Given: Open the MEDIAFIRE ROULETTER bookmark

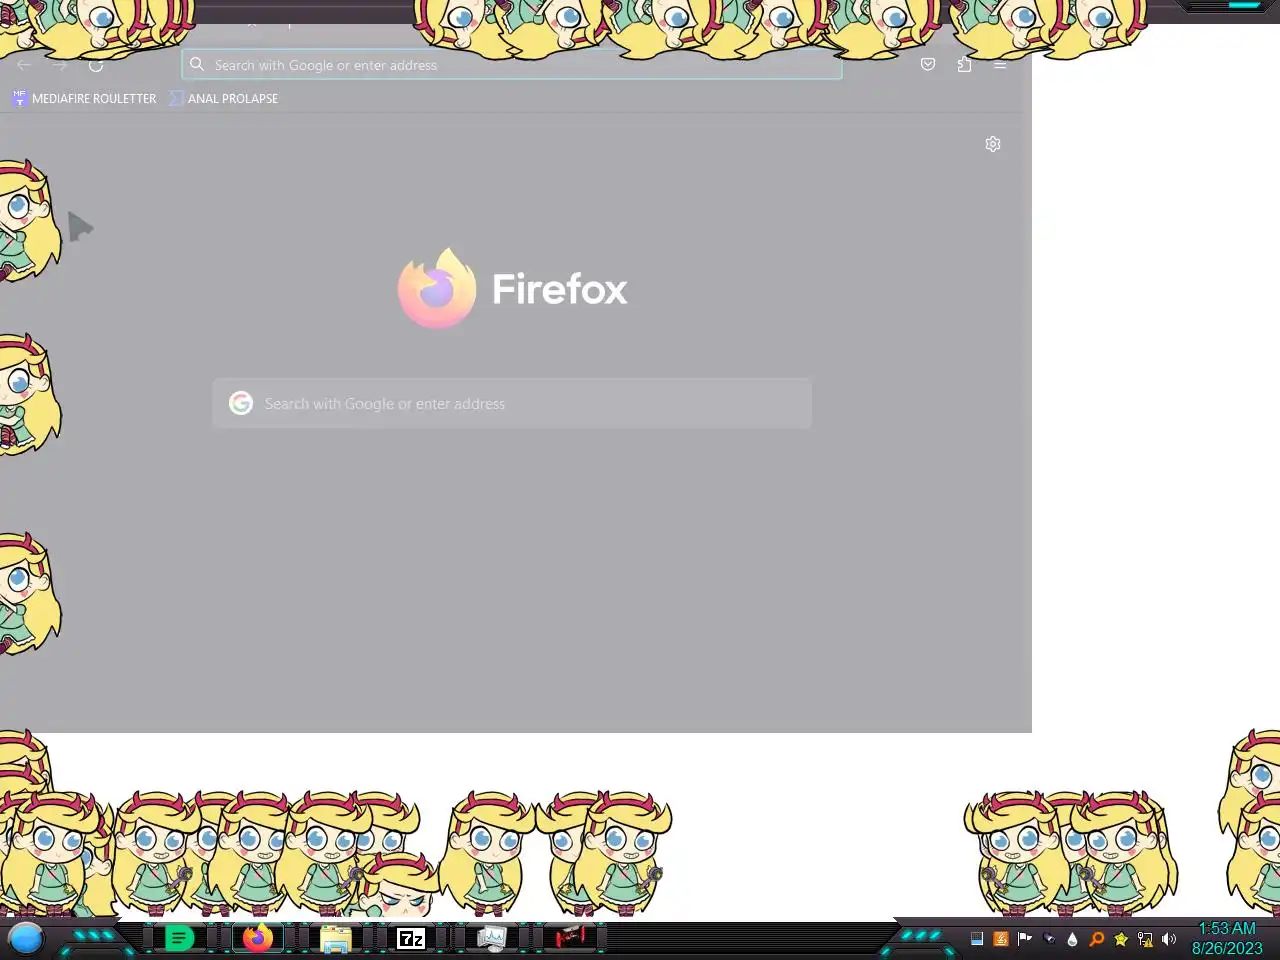Looking at the screenshot, I should [84, 98].
